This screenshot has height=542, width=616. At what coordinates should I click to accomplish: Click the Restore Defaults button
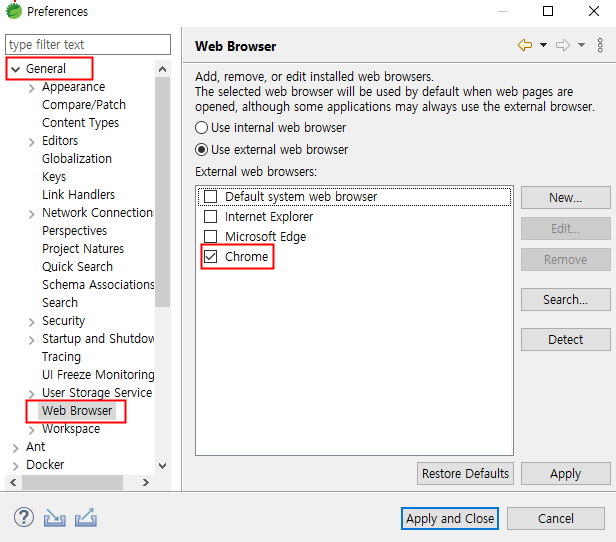click(x=465, y=474)
